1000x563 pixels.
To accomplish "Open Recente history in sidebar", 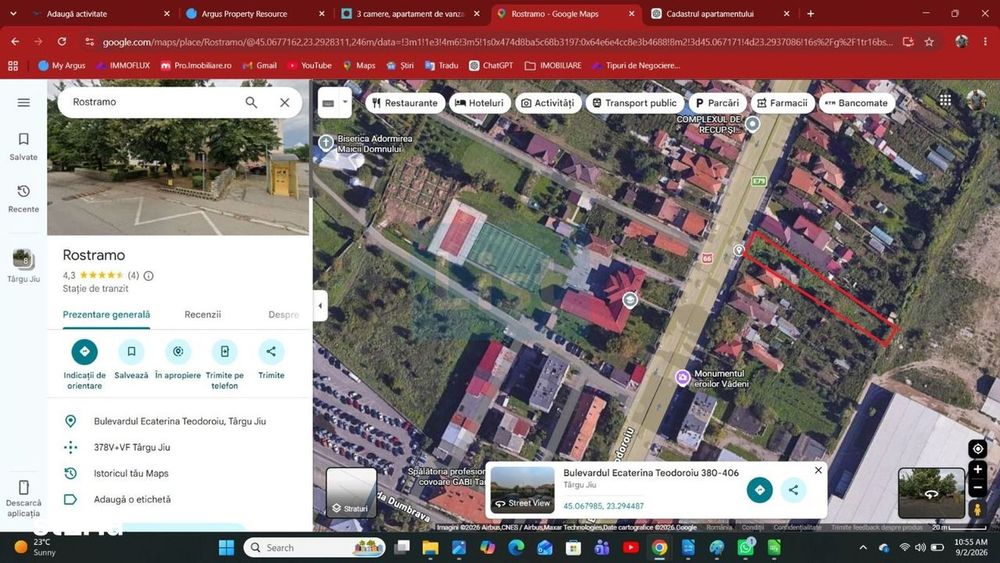I will tap(24, 199).
